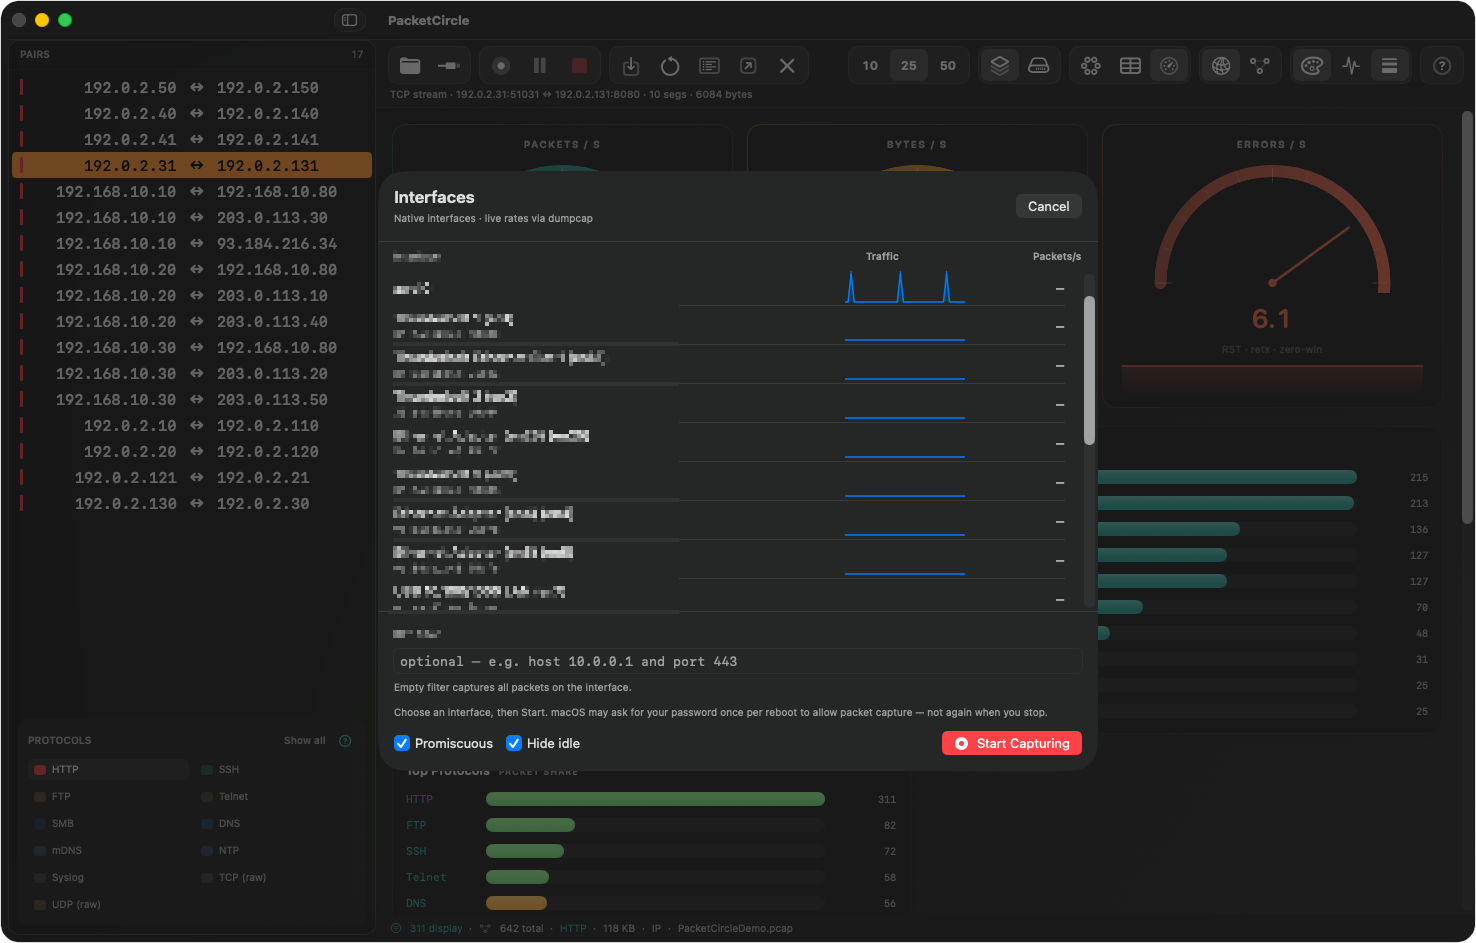Click the record capture button in the toolbar
The height and width of the screenshot is (943, 1476).
point(501,66)
